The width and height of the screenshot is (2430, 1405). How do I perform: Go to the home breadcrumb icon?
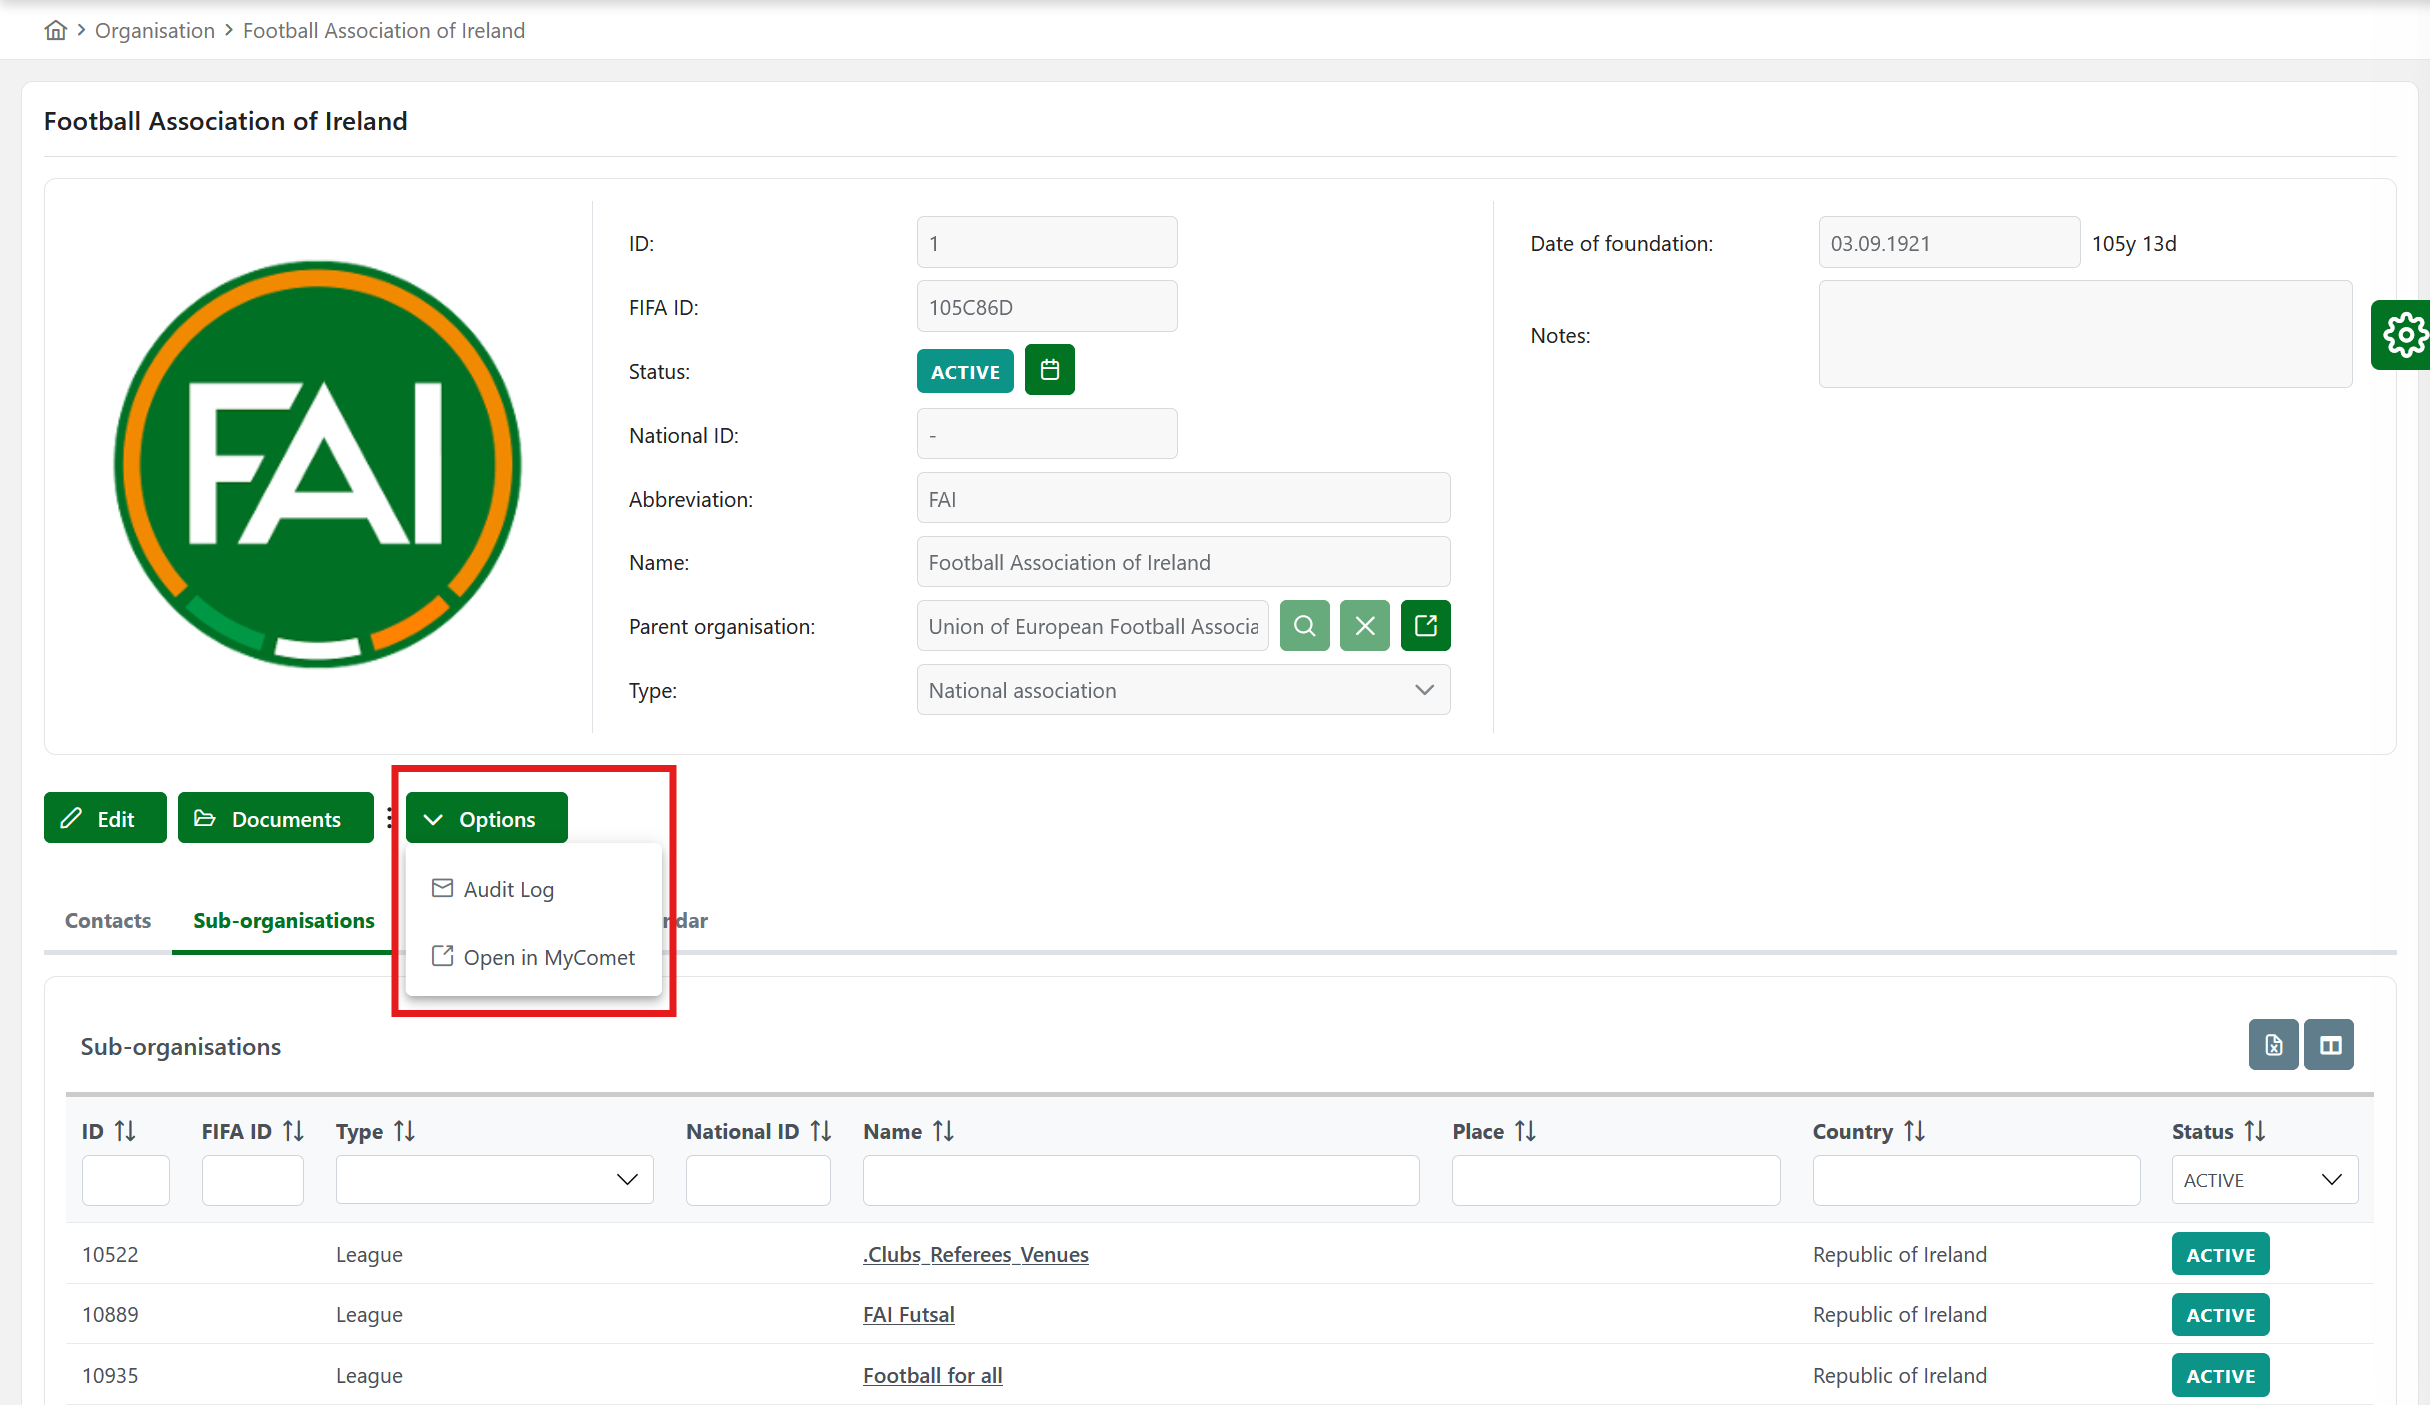point(56,30)
